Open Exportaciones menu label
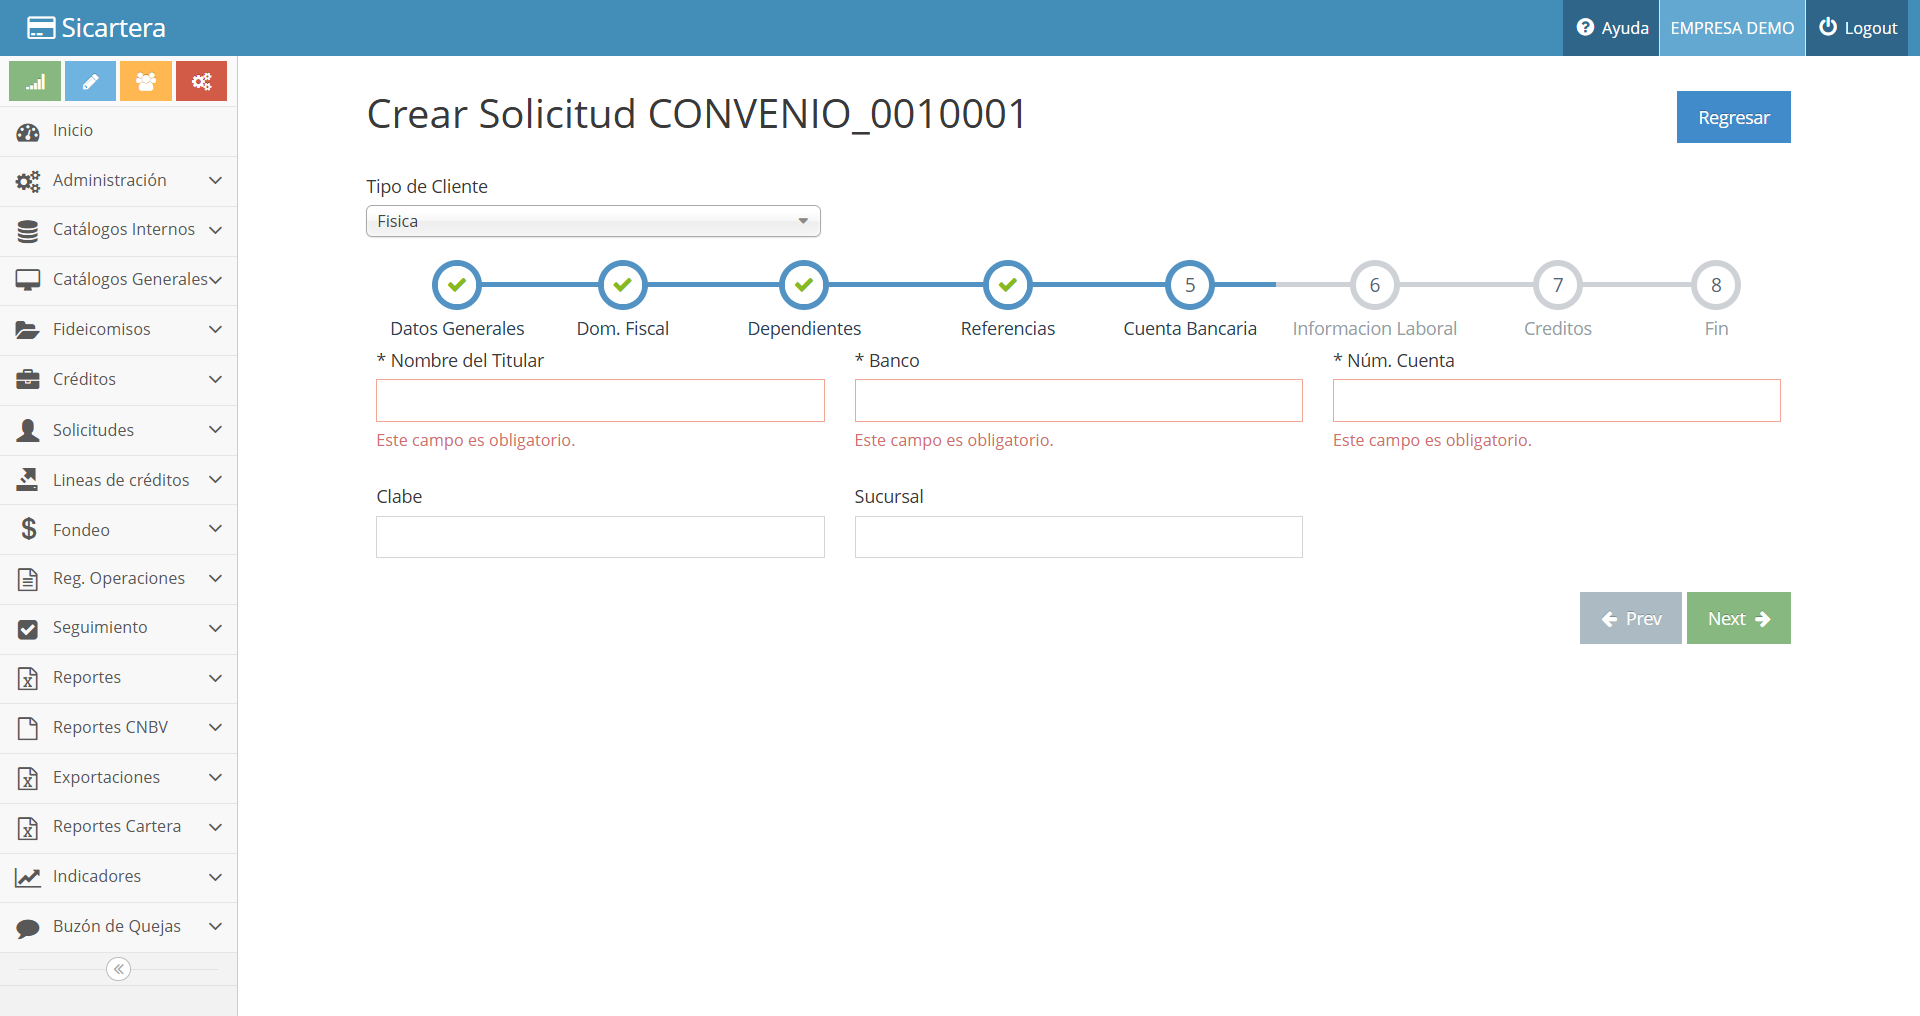The height and width of the screenshot is (1016, 1920). pyautogui.click(x=106, y=777)
